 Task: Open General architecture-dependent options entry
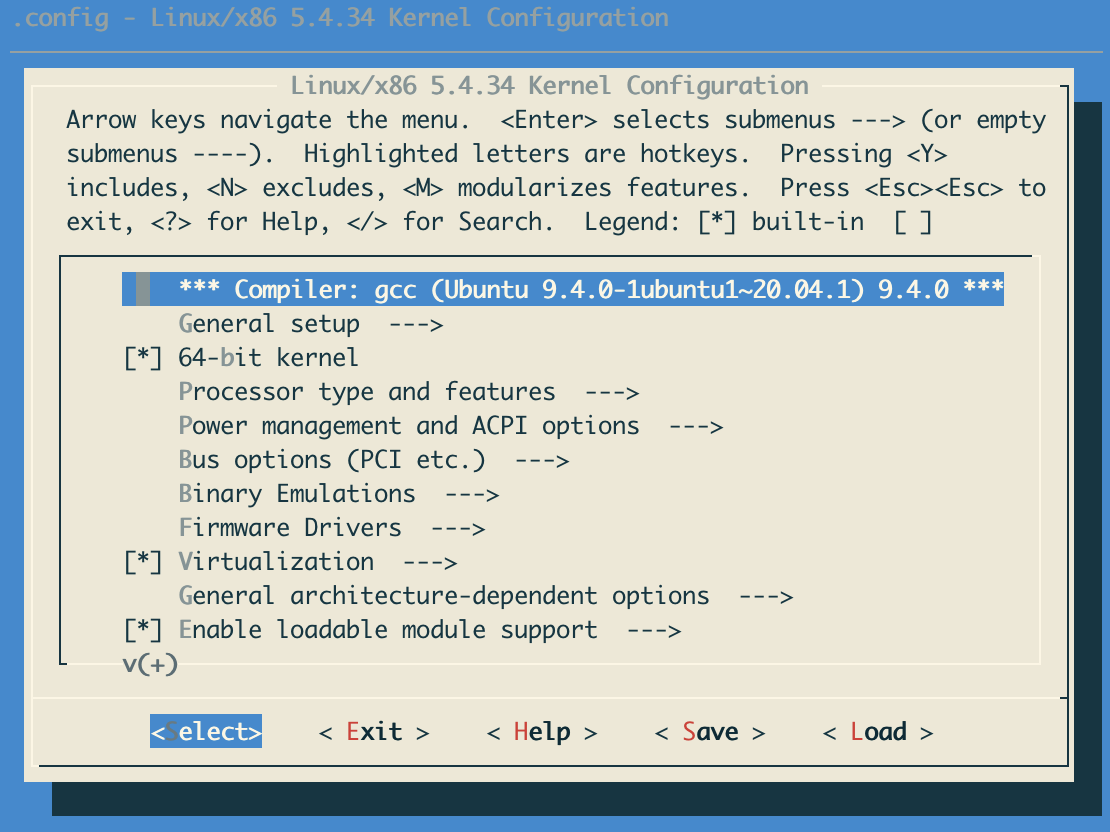coord(444,596)
